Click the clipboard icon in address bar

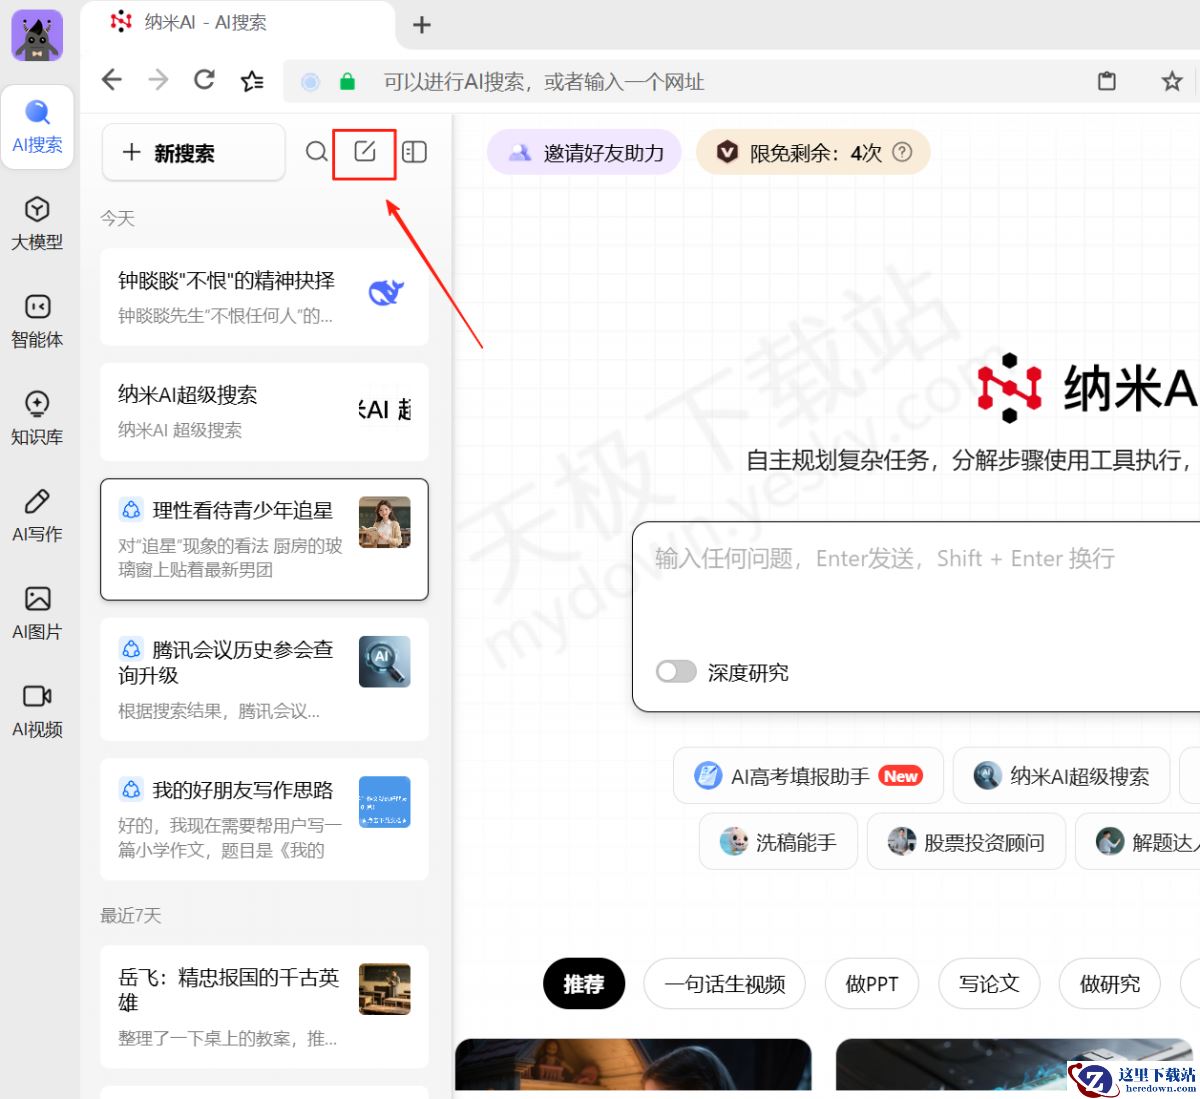pos(1107,81)
